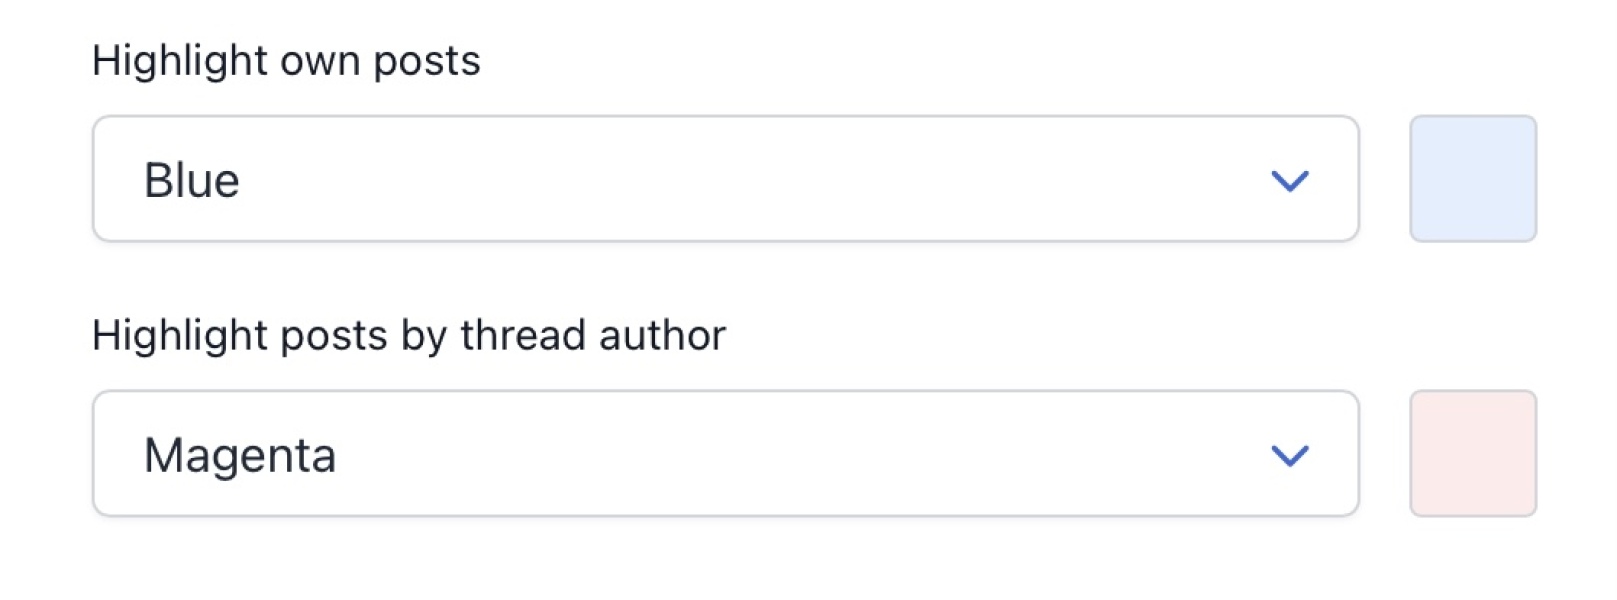Open the Highlight posts by thread author dropdown

pos(725,454)
